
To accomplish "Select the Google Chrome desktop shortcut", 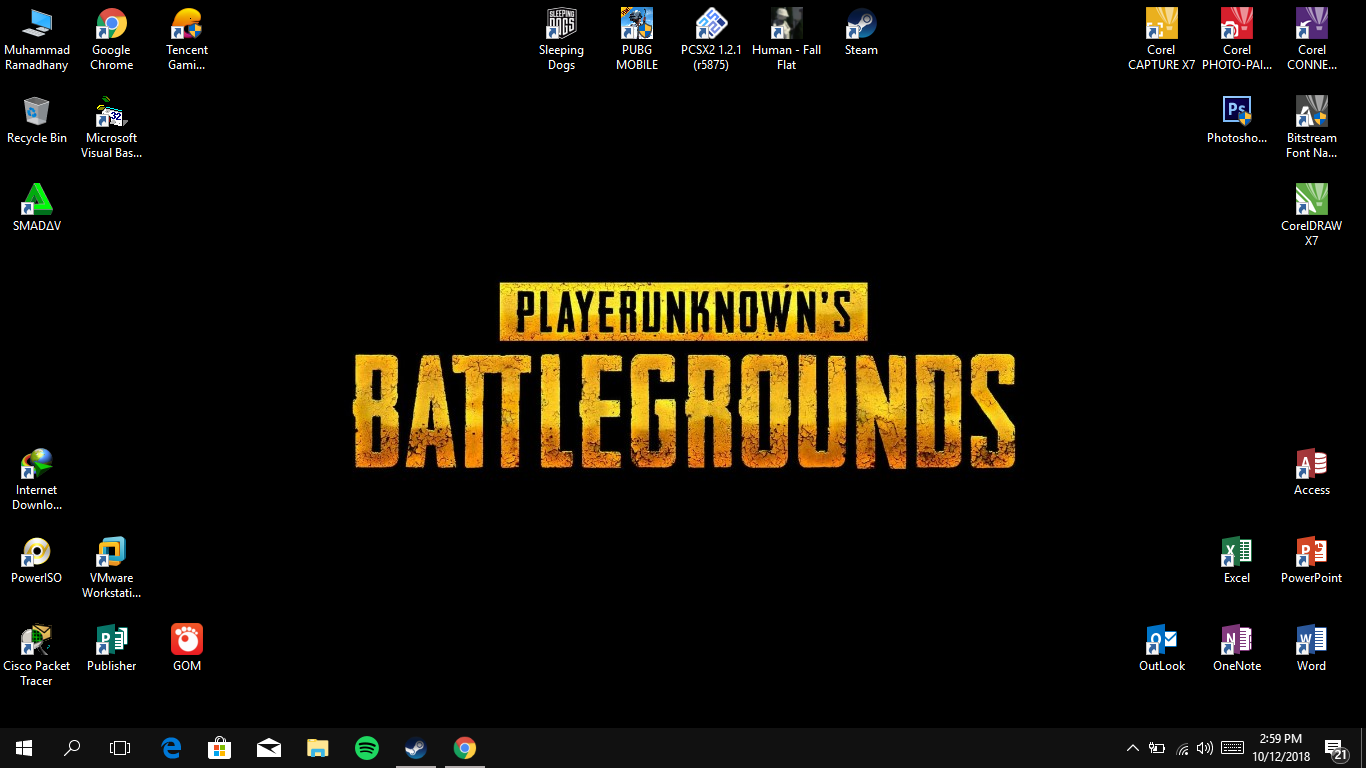I will point(111,40).
